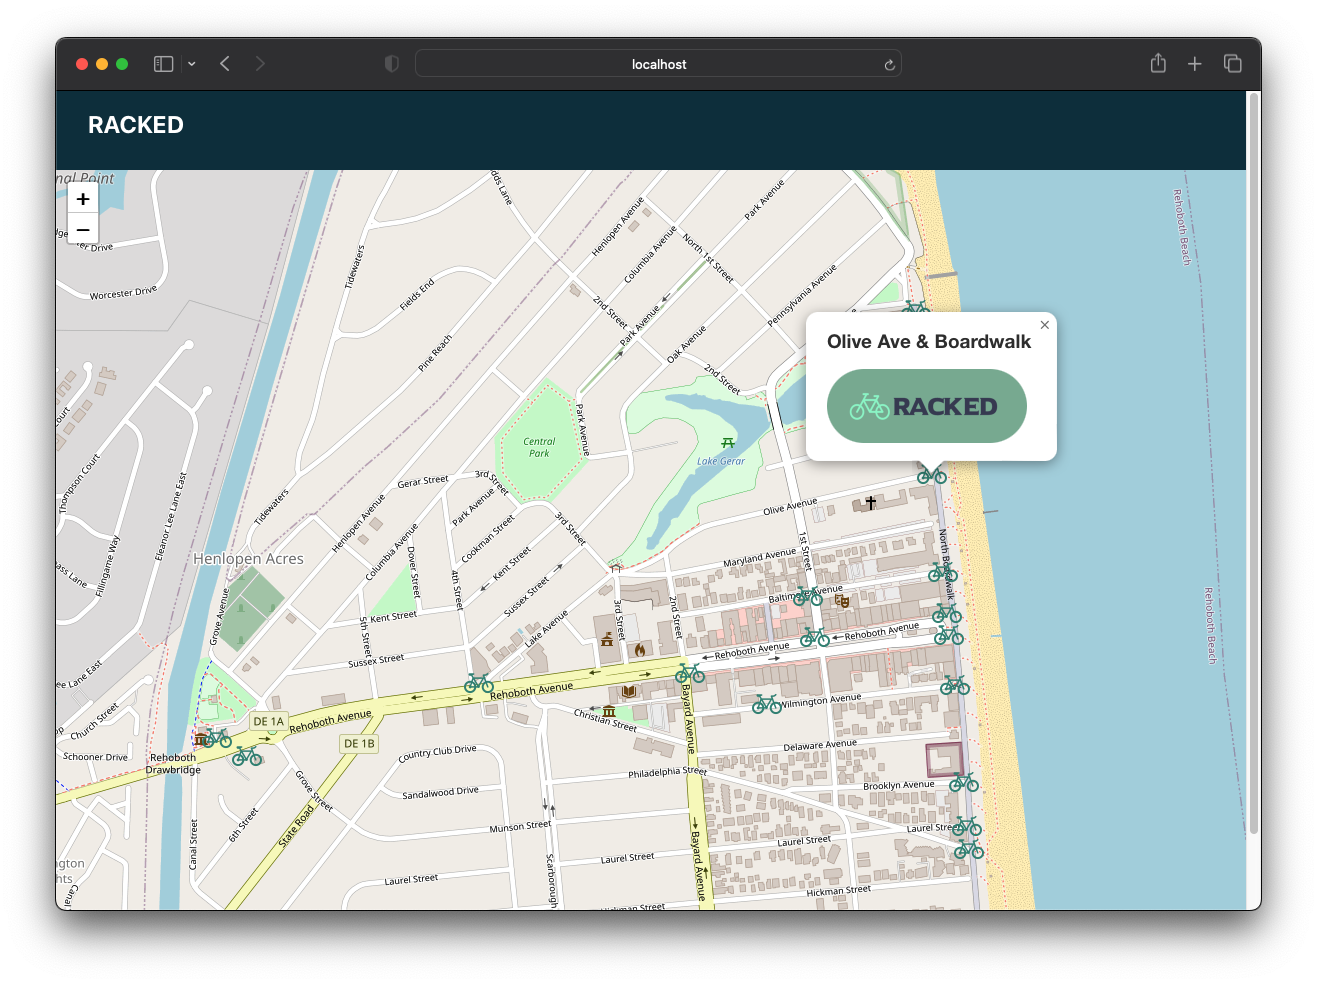The image size is (1317, 984).
Task: Click the 'Worcester Drive' street label
Action: [x=123, y=293]
